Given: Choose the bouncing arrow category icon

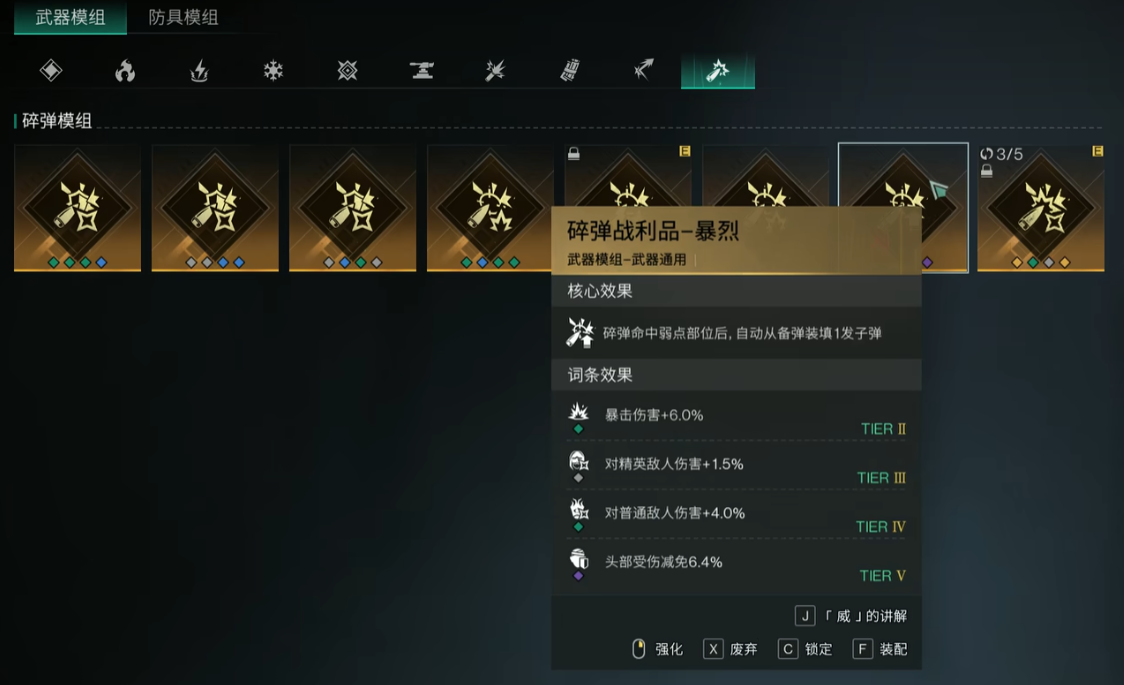Looking at the screenshot, I should tap(644, 70).
